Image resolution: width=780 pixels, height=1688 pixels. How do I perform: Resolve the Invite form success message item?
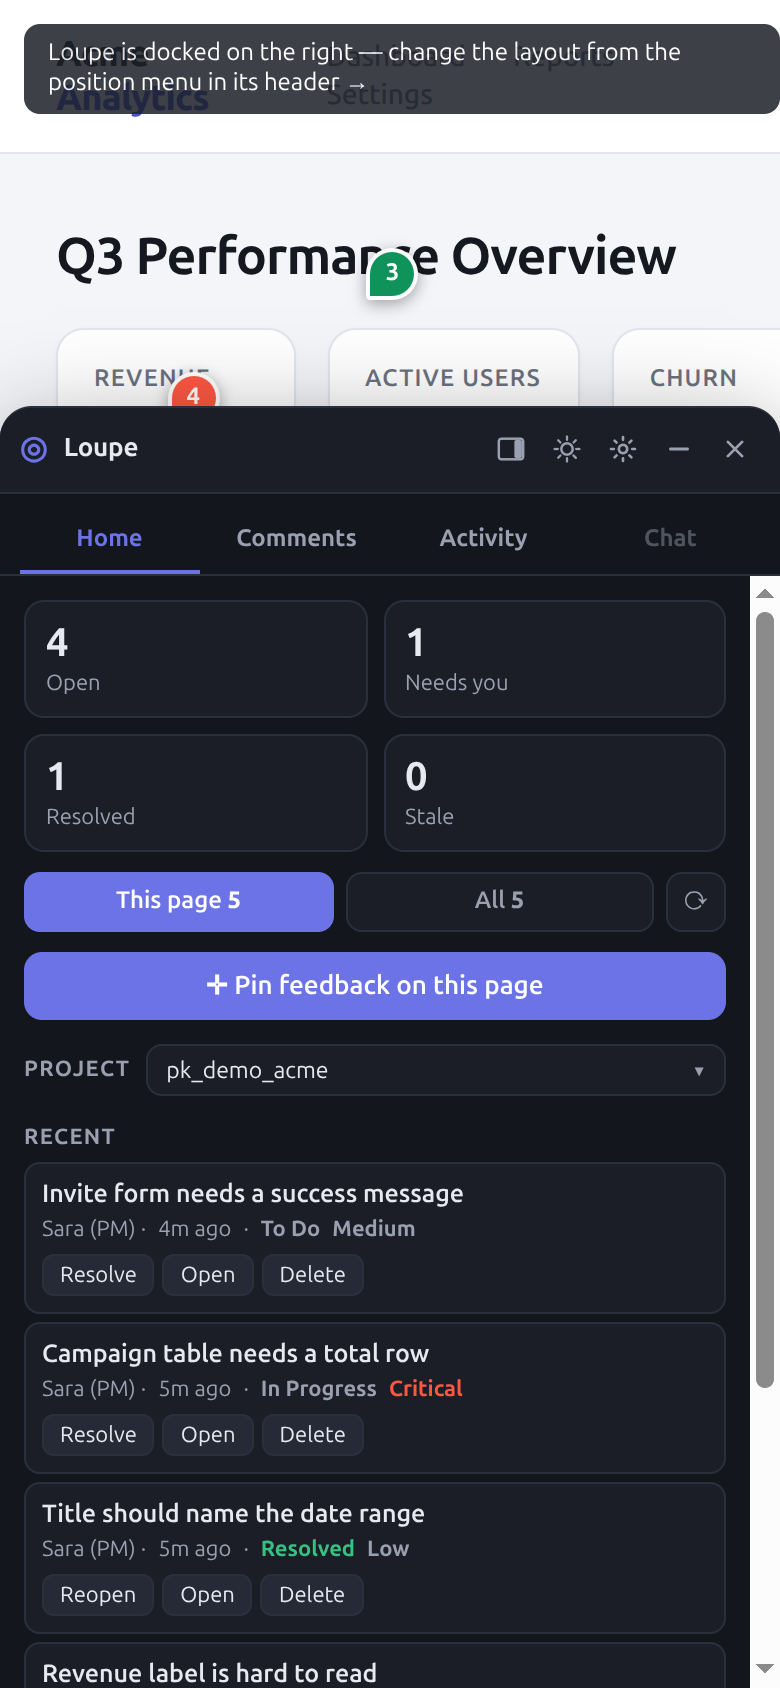[98, 1275]
